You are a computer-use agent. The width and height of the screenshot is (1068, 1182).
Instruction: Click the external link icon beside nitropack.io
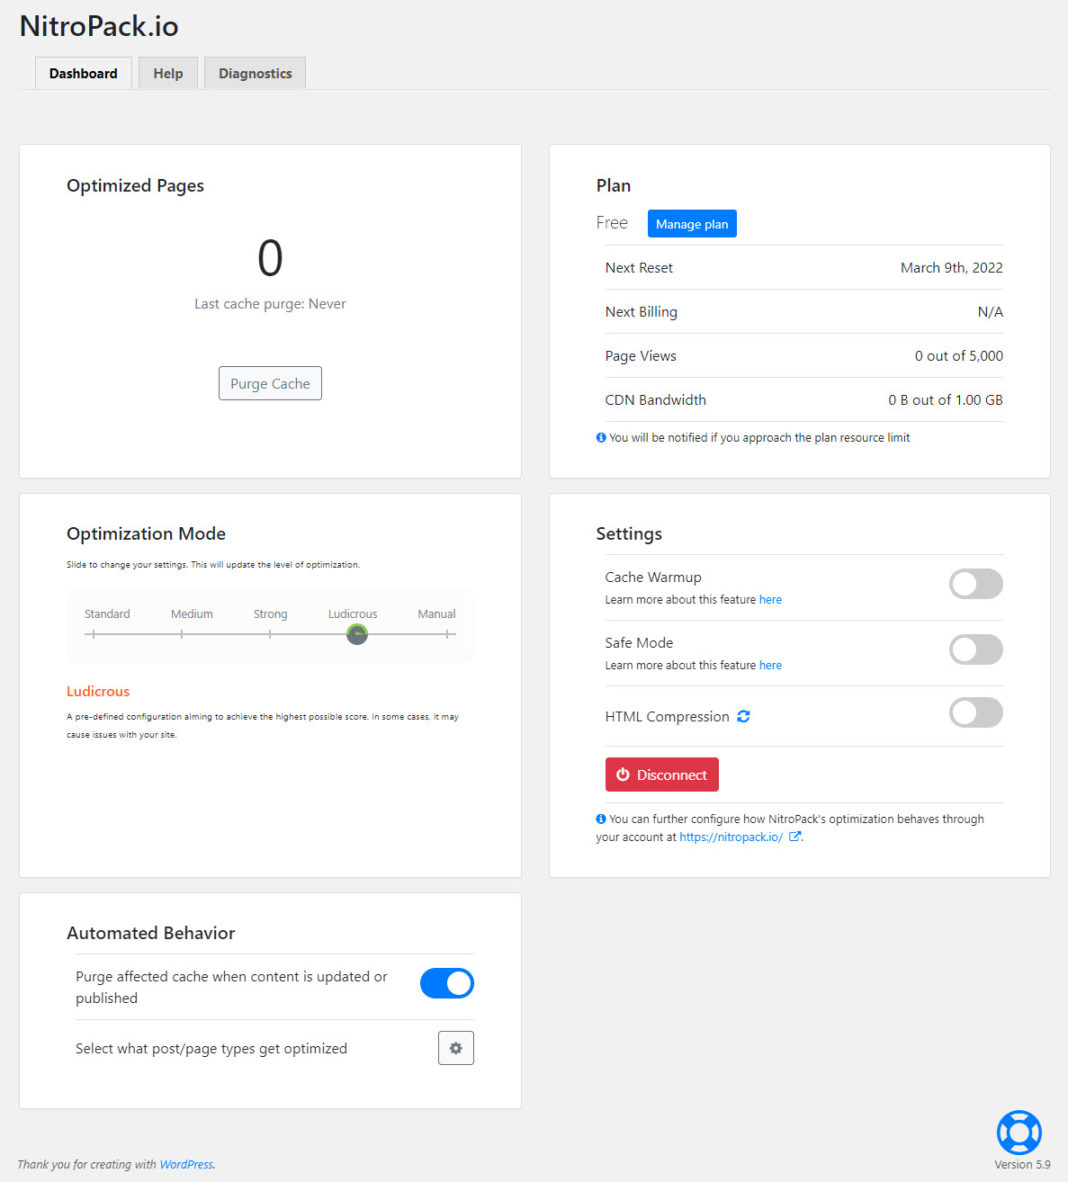click(794, 836)
